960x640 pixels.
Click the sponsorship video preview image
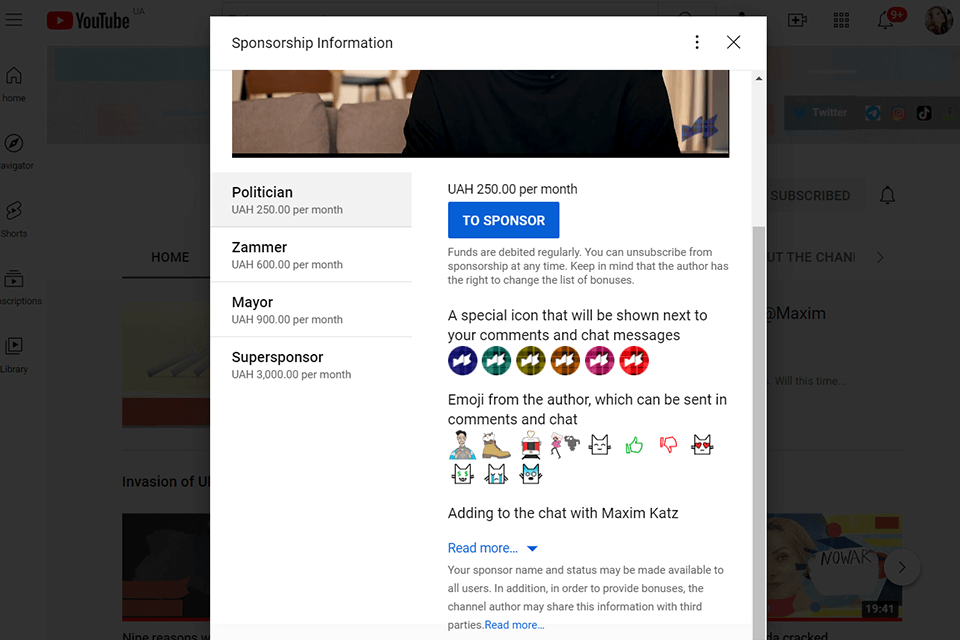[x=480, y=113]
